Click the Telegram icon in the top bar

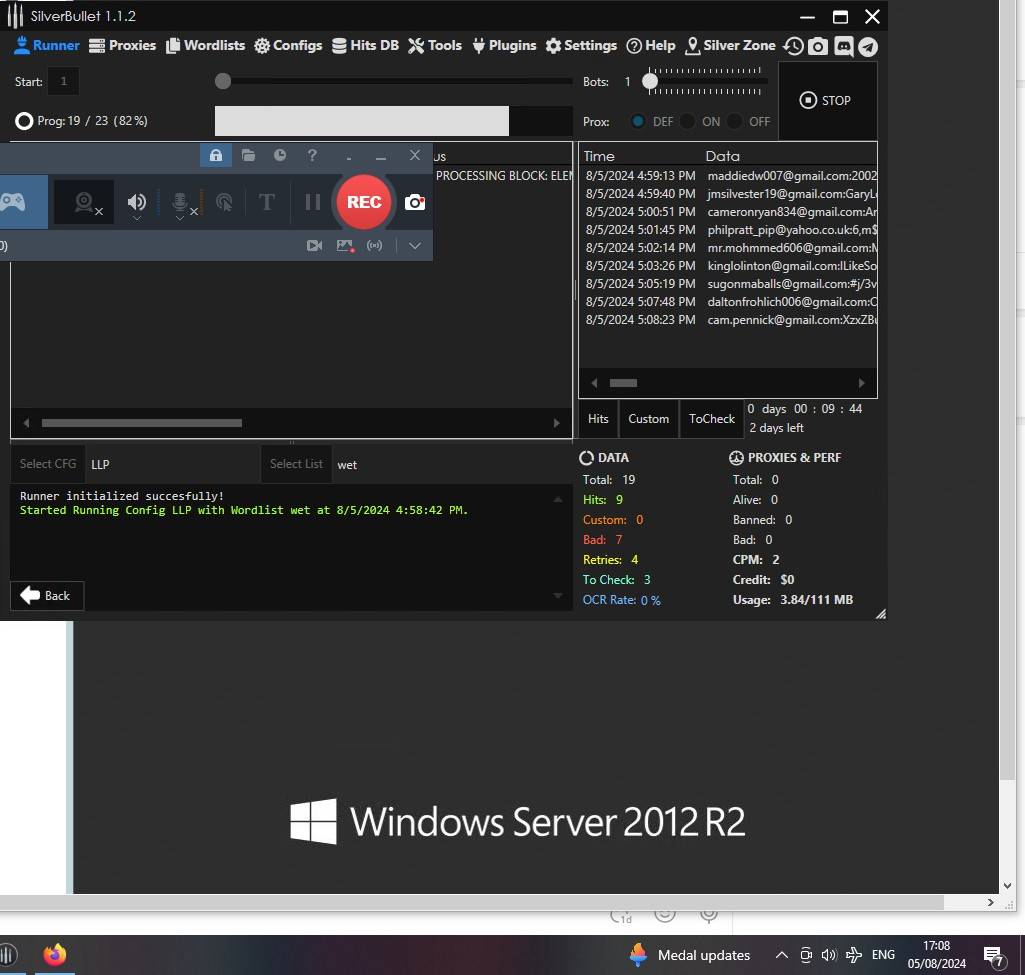[x=868, y=46]
